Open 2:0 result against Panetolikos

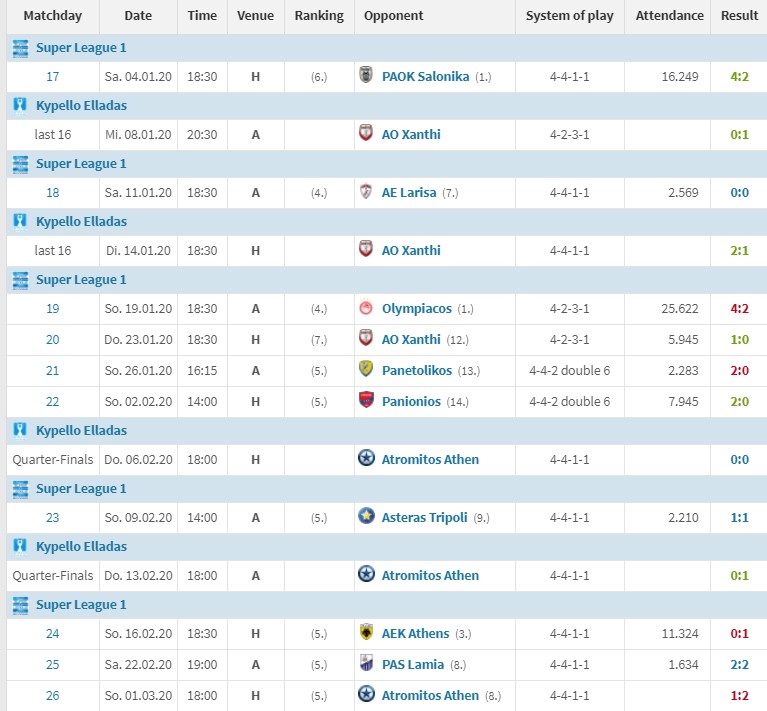pos(739,371)
